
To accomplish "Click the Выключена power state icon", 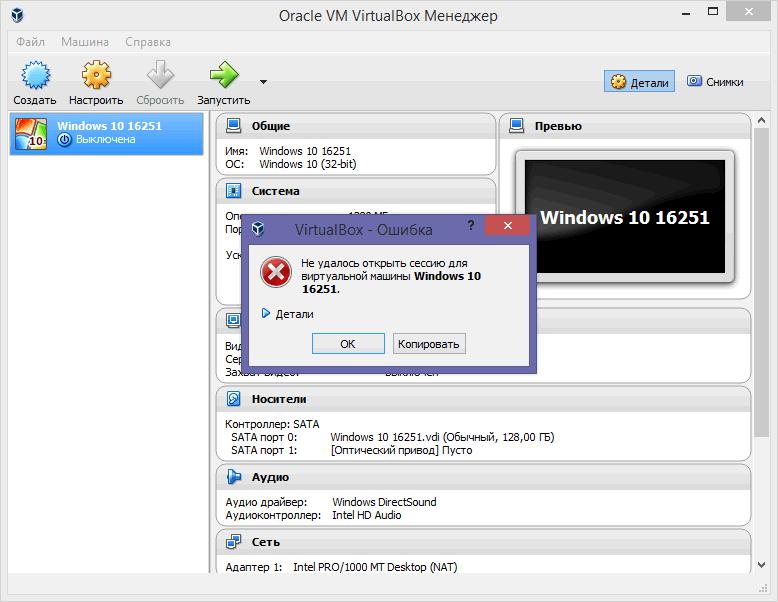I will coord(65,140).
